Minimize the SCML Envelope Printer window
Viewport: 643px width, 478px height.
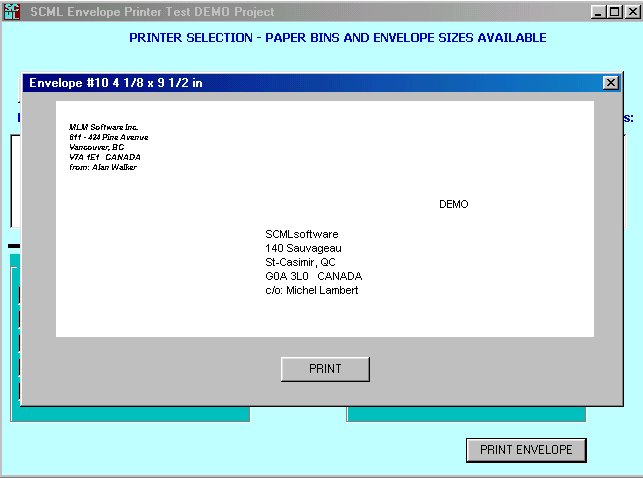(x=598, y=12)
